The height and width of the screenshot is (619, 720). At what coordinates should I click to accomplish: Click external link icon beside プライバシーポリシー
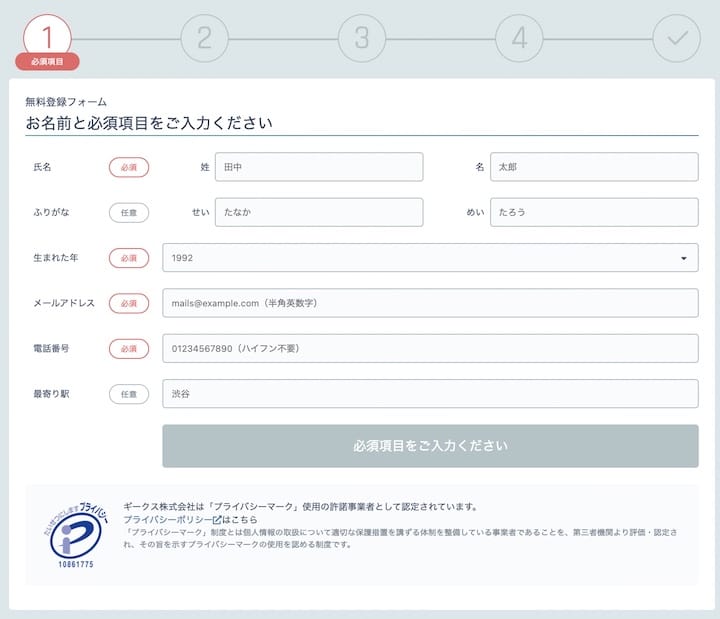[x=217, y=520]
